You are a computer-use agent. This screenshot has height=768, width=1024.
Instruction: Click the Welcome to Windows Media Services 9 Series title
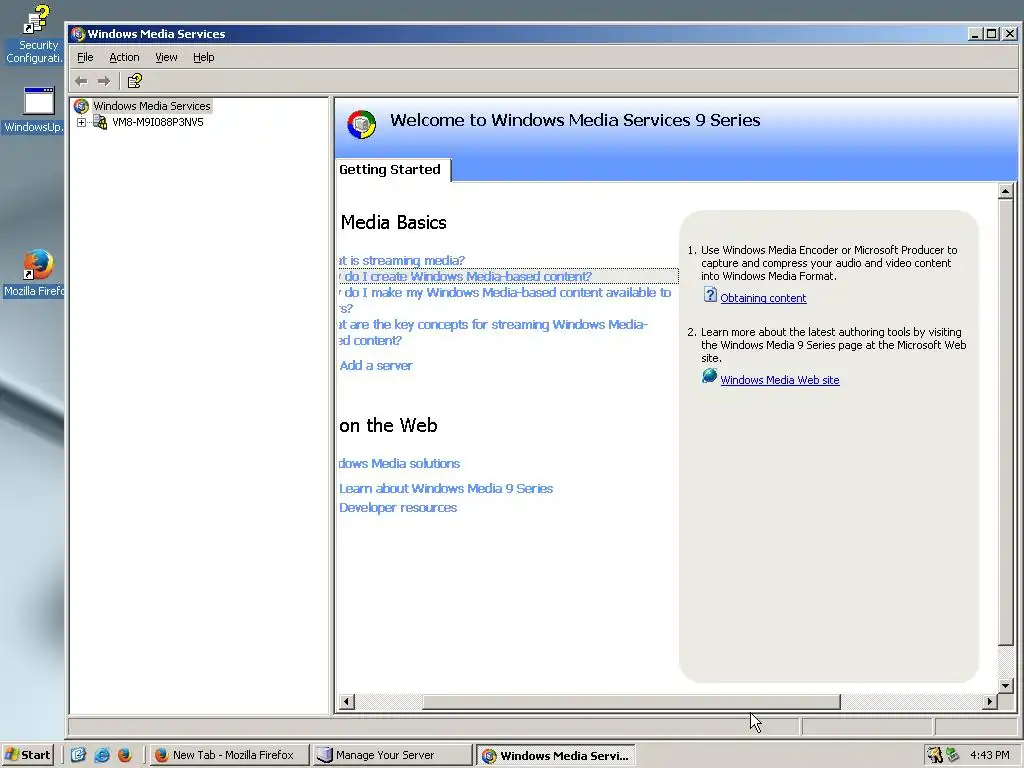click(575, 120)
